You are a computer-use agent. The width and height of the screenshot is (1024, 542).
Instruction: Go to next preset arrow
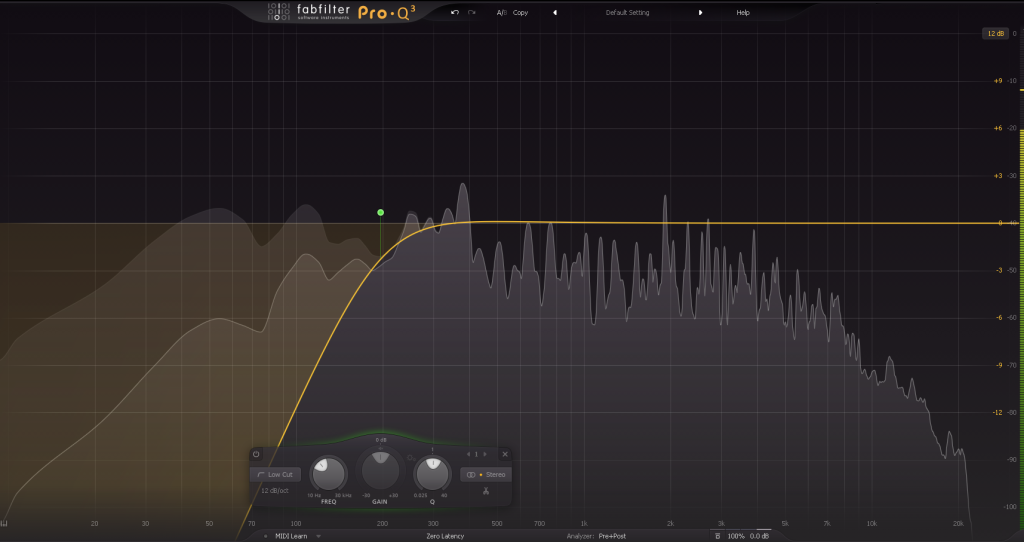pyautogui.click(x=700, y=13)
